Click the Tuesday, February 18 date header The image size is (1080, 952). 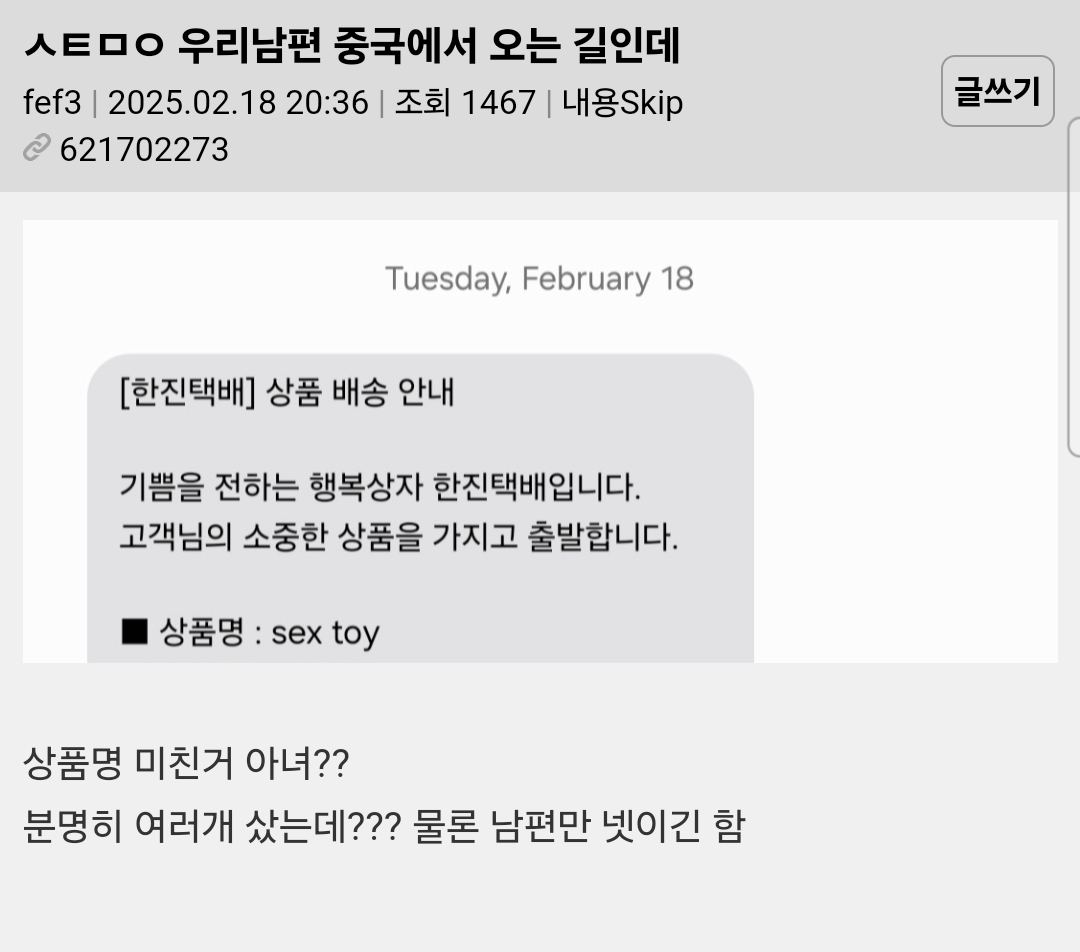(x=539, y=278)
